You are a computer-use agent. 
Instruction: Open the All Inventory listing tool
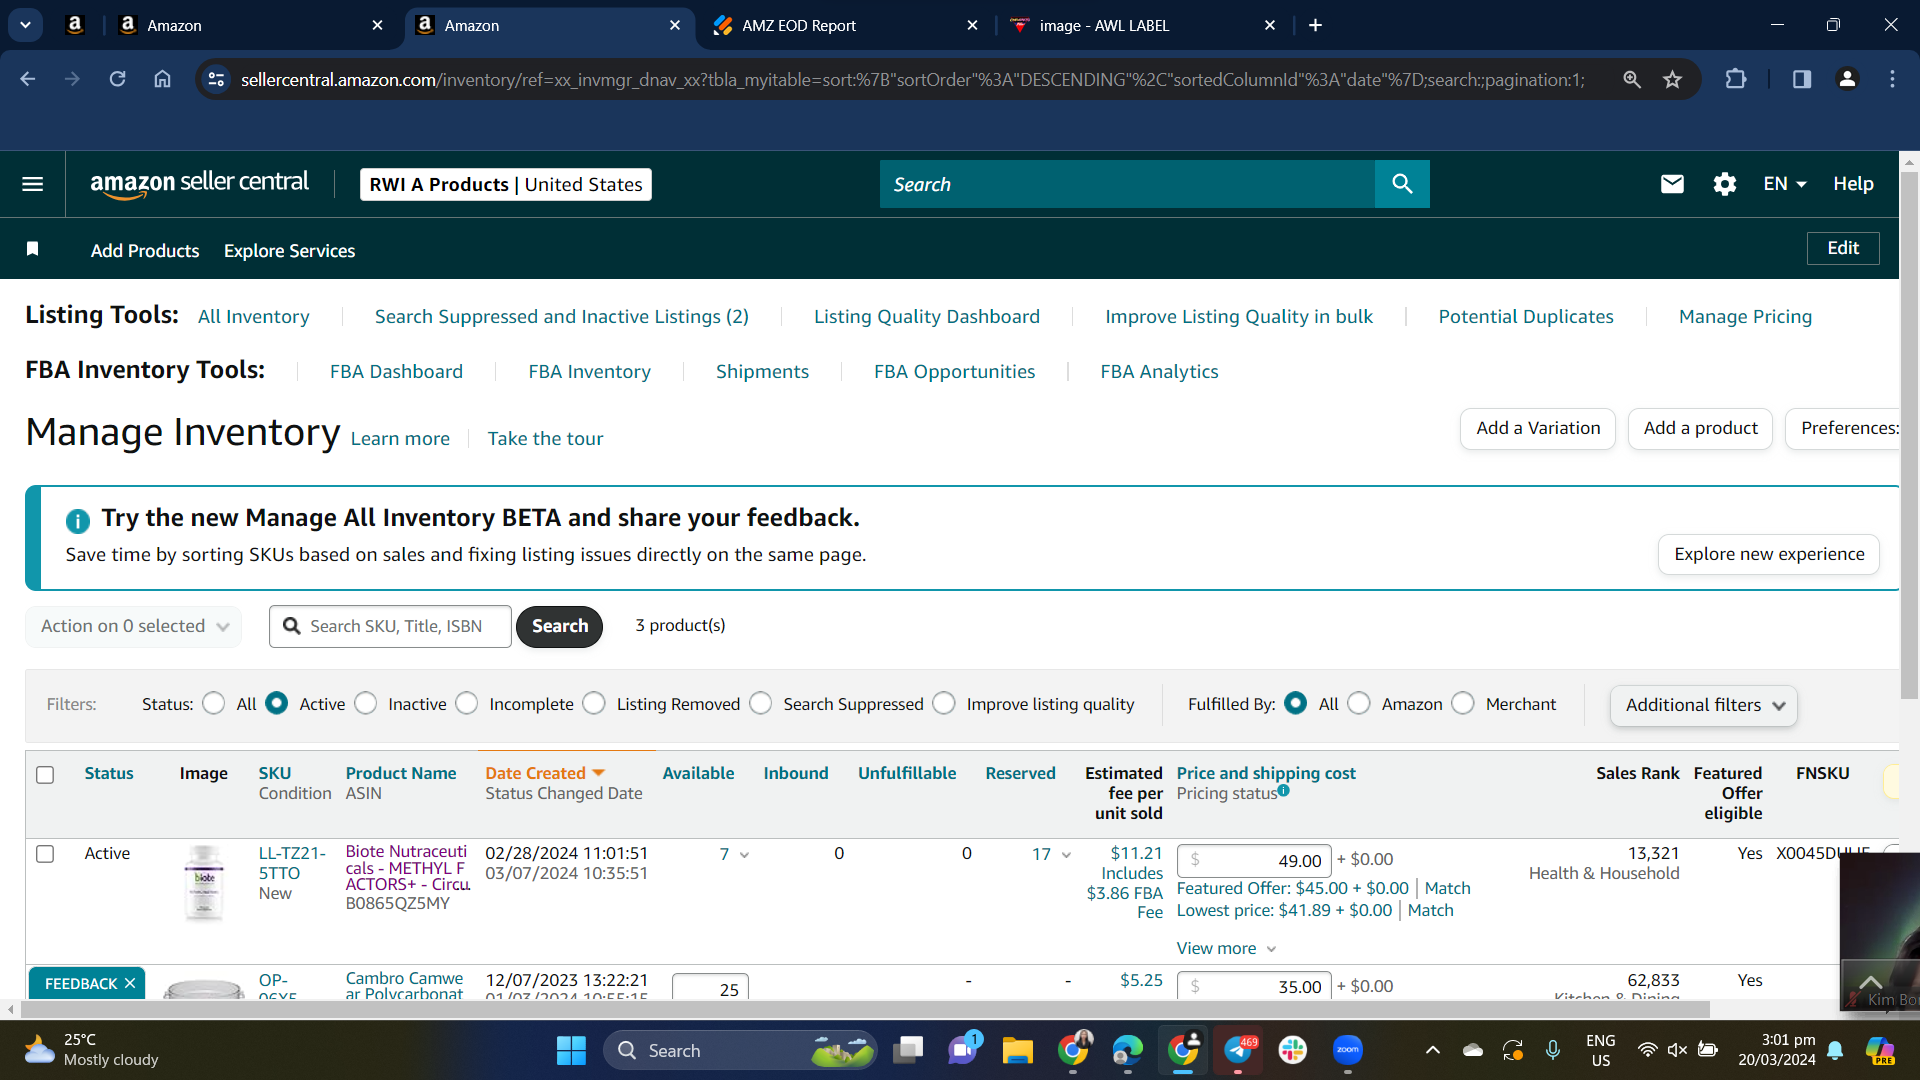(x=254, y=316)
